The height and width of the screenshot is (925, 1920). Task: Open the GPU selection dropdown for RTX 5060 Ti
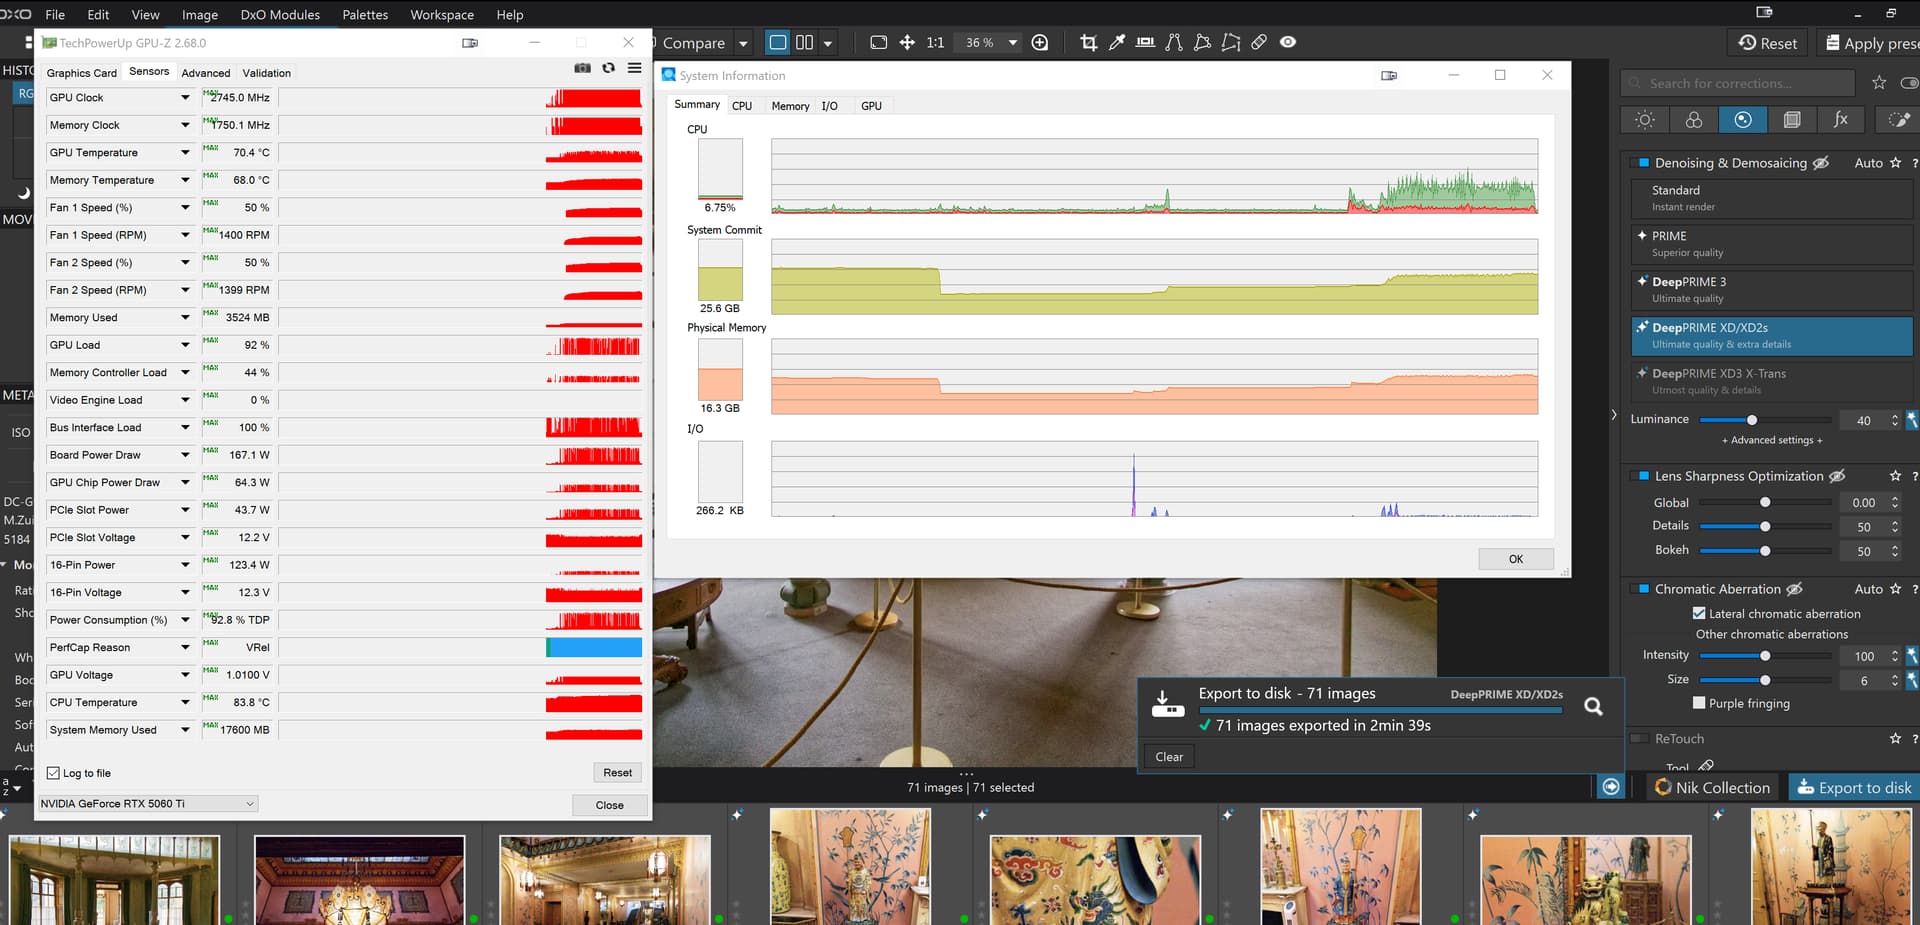[x=148, y=804]
